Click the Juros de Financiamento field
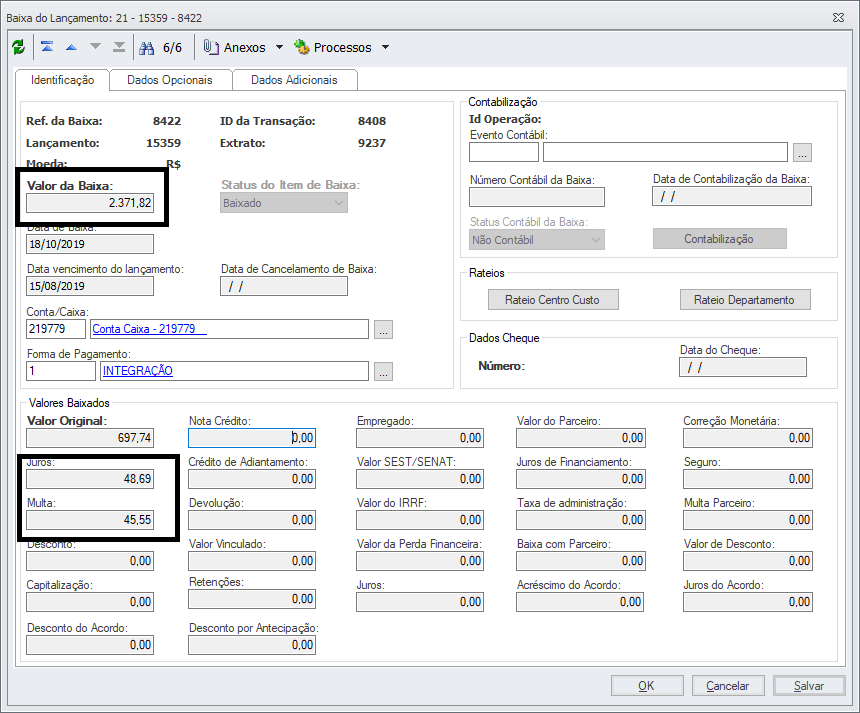Viewport: 860px width, 713px height. coord(581,479)
